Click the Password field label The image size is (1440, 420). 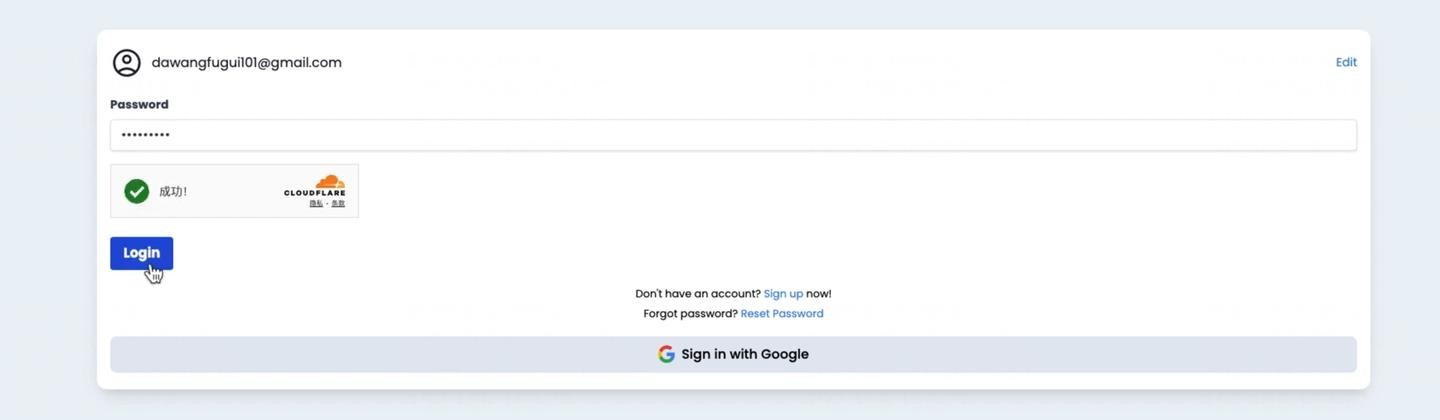point(139,104)
